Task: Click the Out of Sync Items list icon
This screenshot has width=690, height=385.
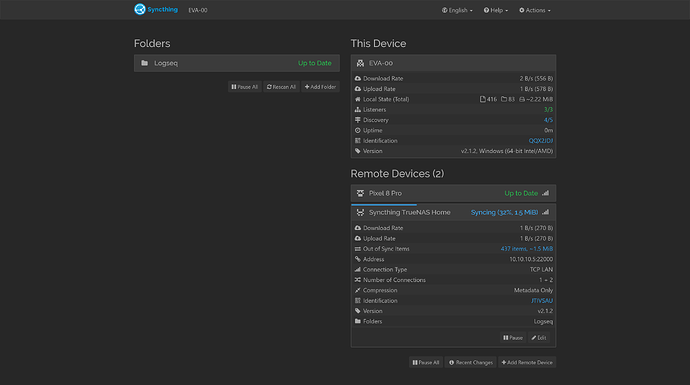Action: (358, 249)
